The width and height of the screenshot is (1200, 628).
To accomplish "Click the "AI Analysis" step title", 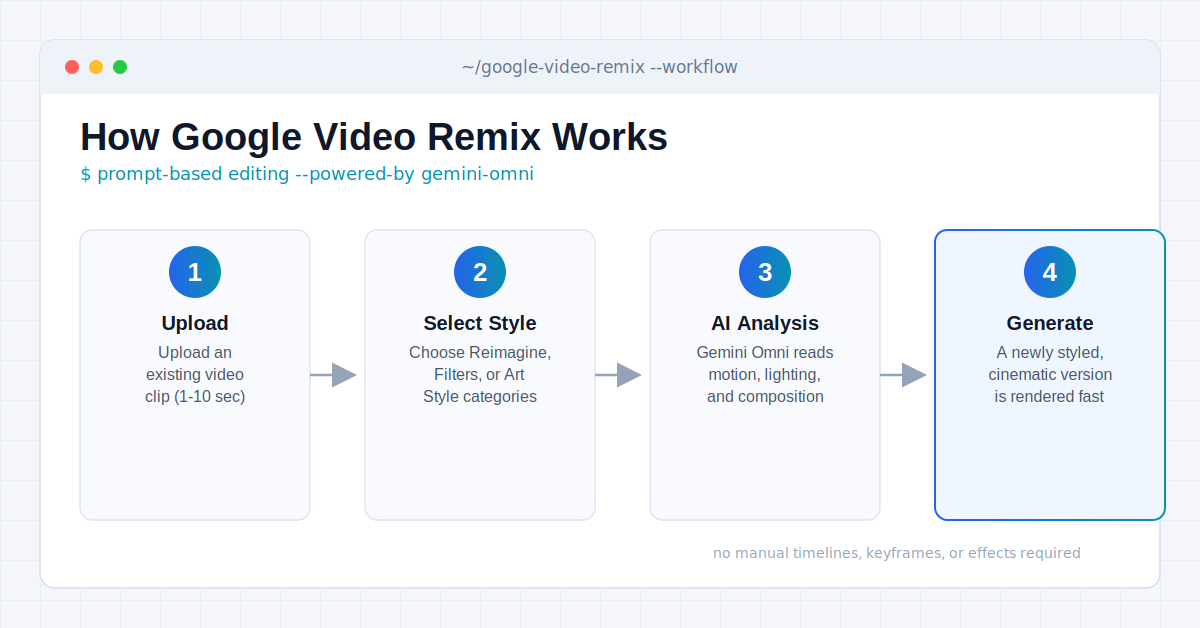I will (x=765, y=323).
